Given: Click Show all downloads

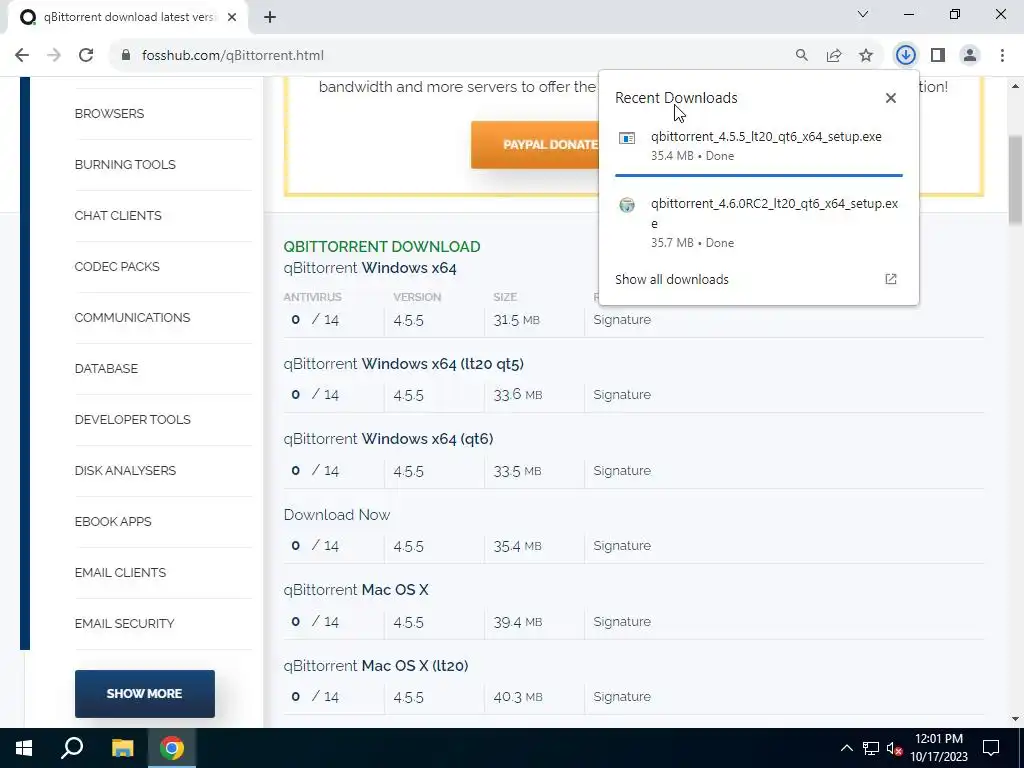Looking at the screenshot, I should (671, 280).
